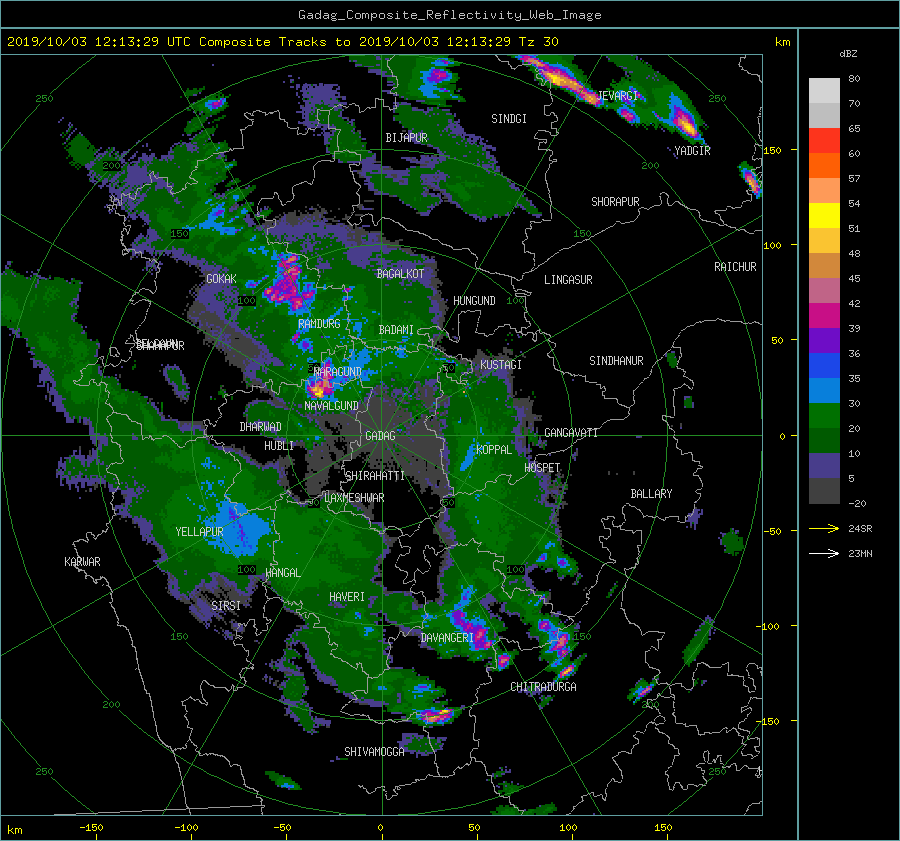Click the GADAG label at radar center
This screenshot has width=900, height=841.
click(x=380, y=436)
